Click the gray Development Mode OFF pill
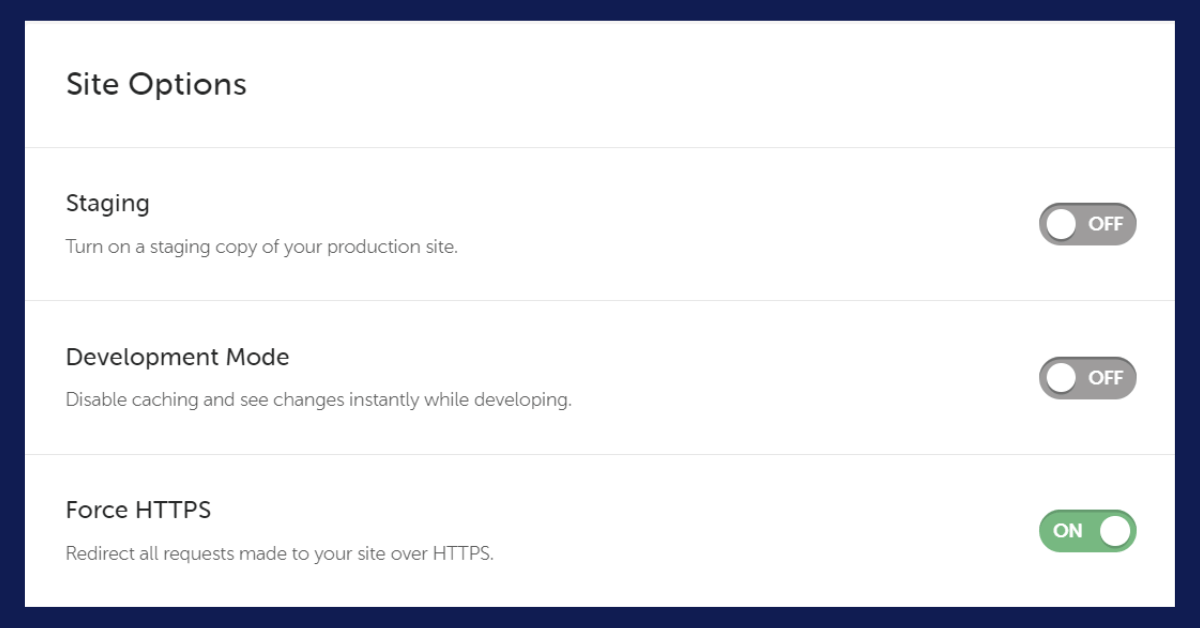 coord(1088,378)
